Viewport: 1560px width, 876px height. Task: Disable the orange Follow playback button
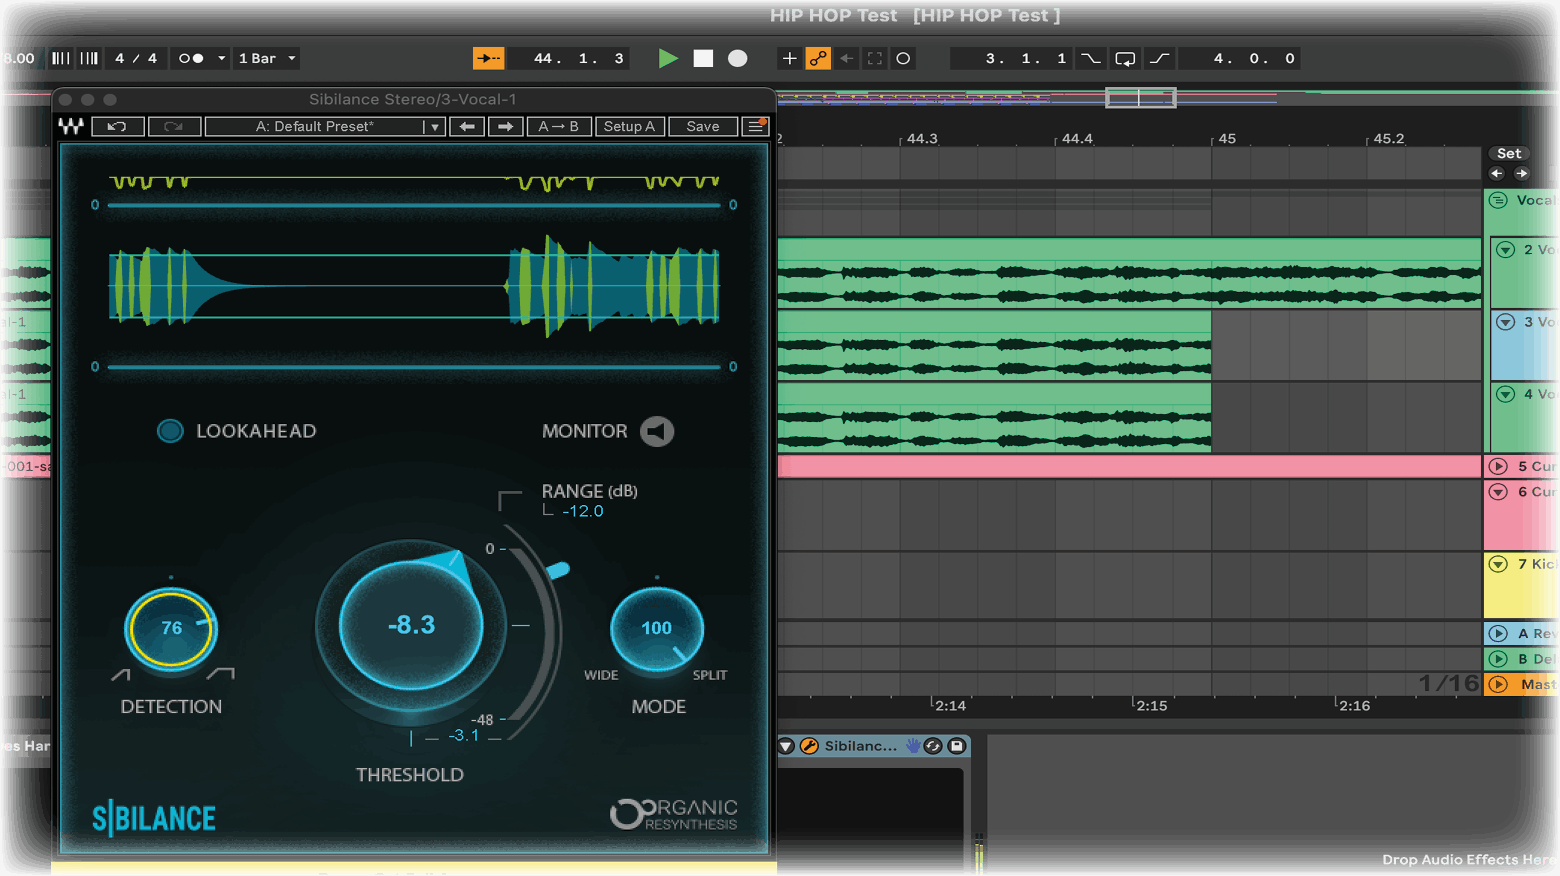488,59
